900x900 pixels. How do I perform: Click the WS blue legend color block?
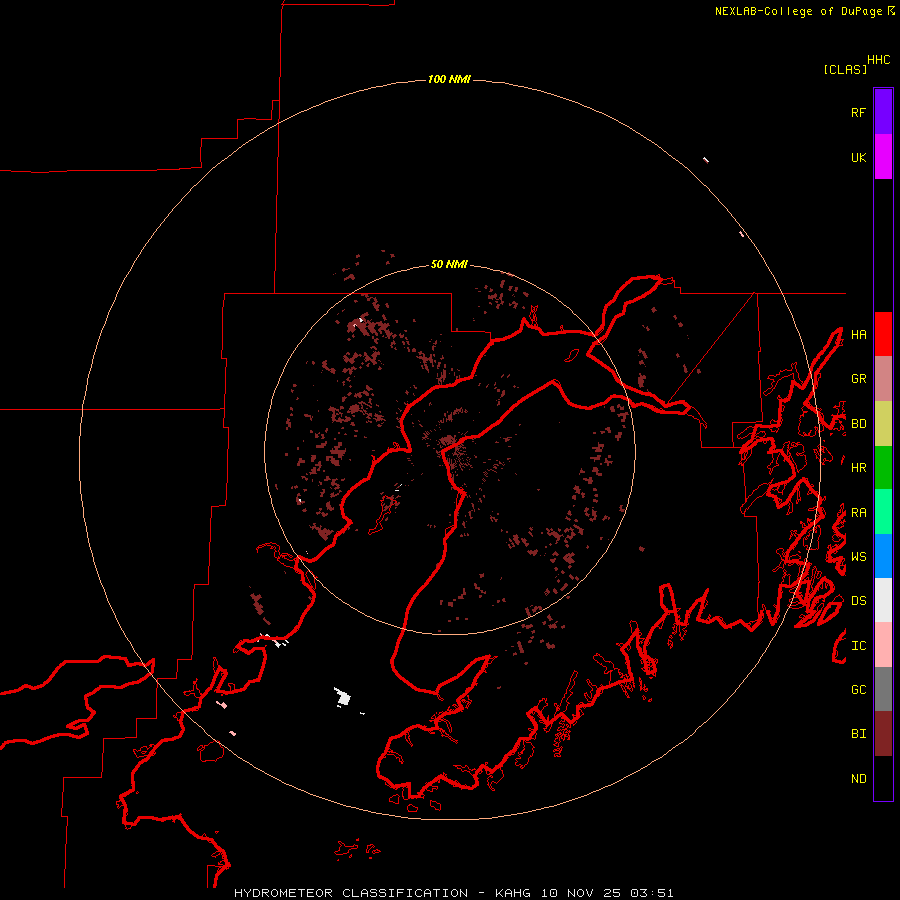pos(883,556)
